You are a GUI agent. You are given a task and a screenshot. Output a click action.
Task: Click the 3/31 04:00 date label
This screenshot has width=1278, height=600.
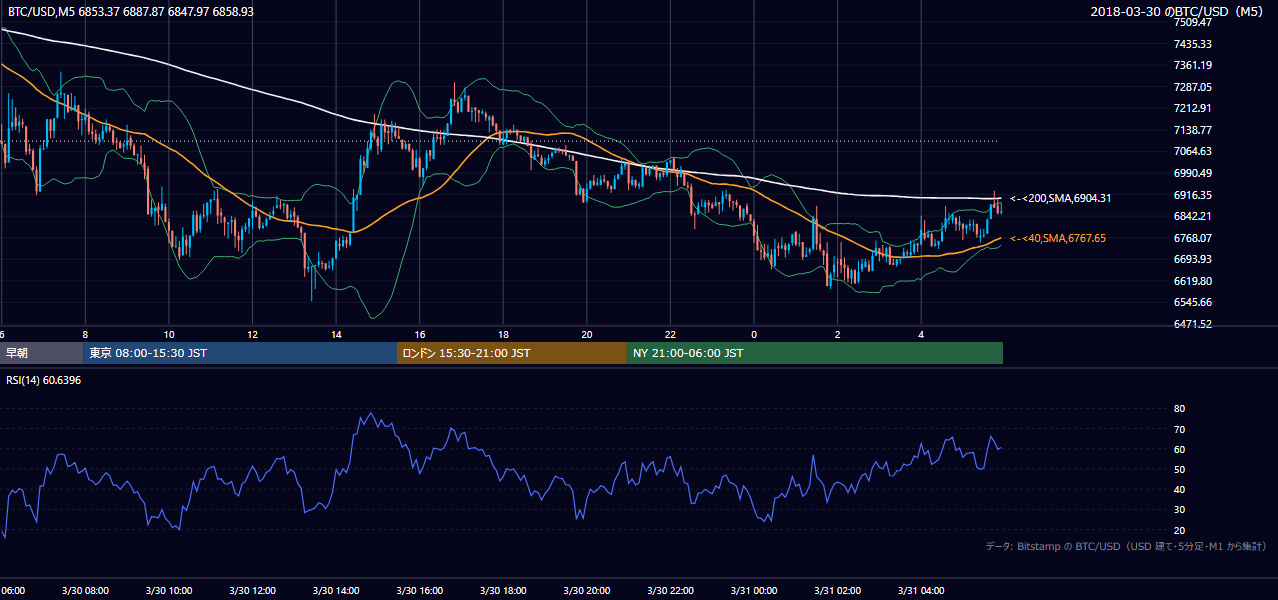pyautogui.click(x=921, y=591)
